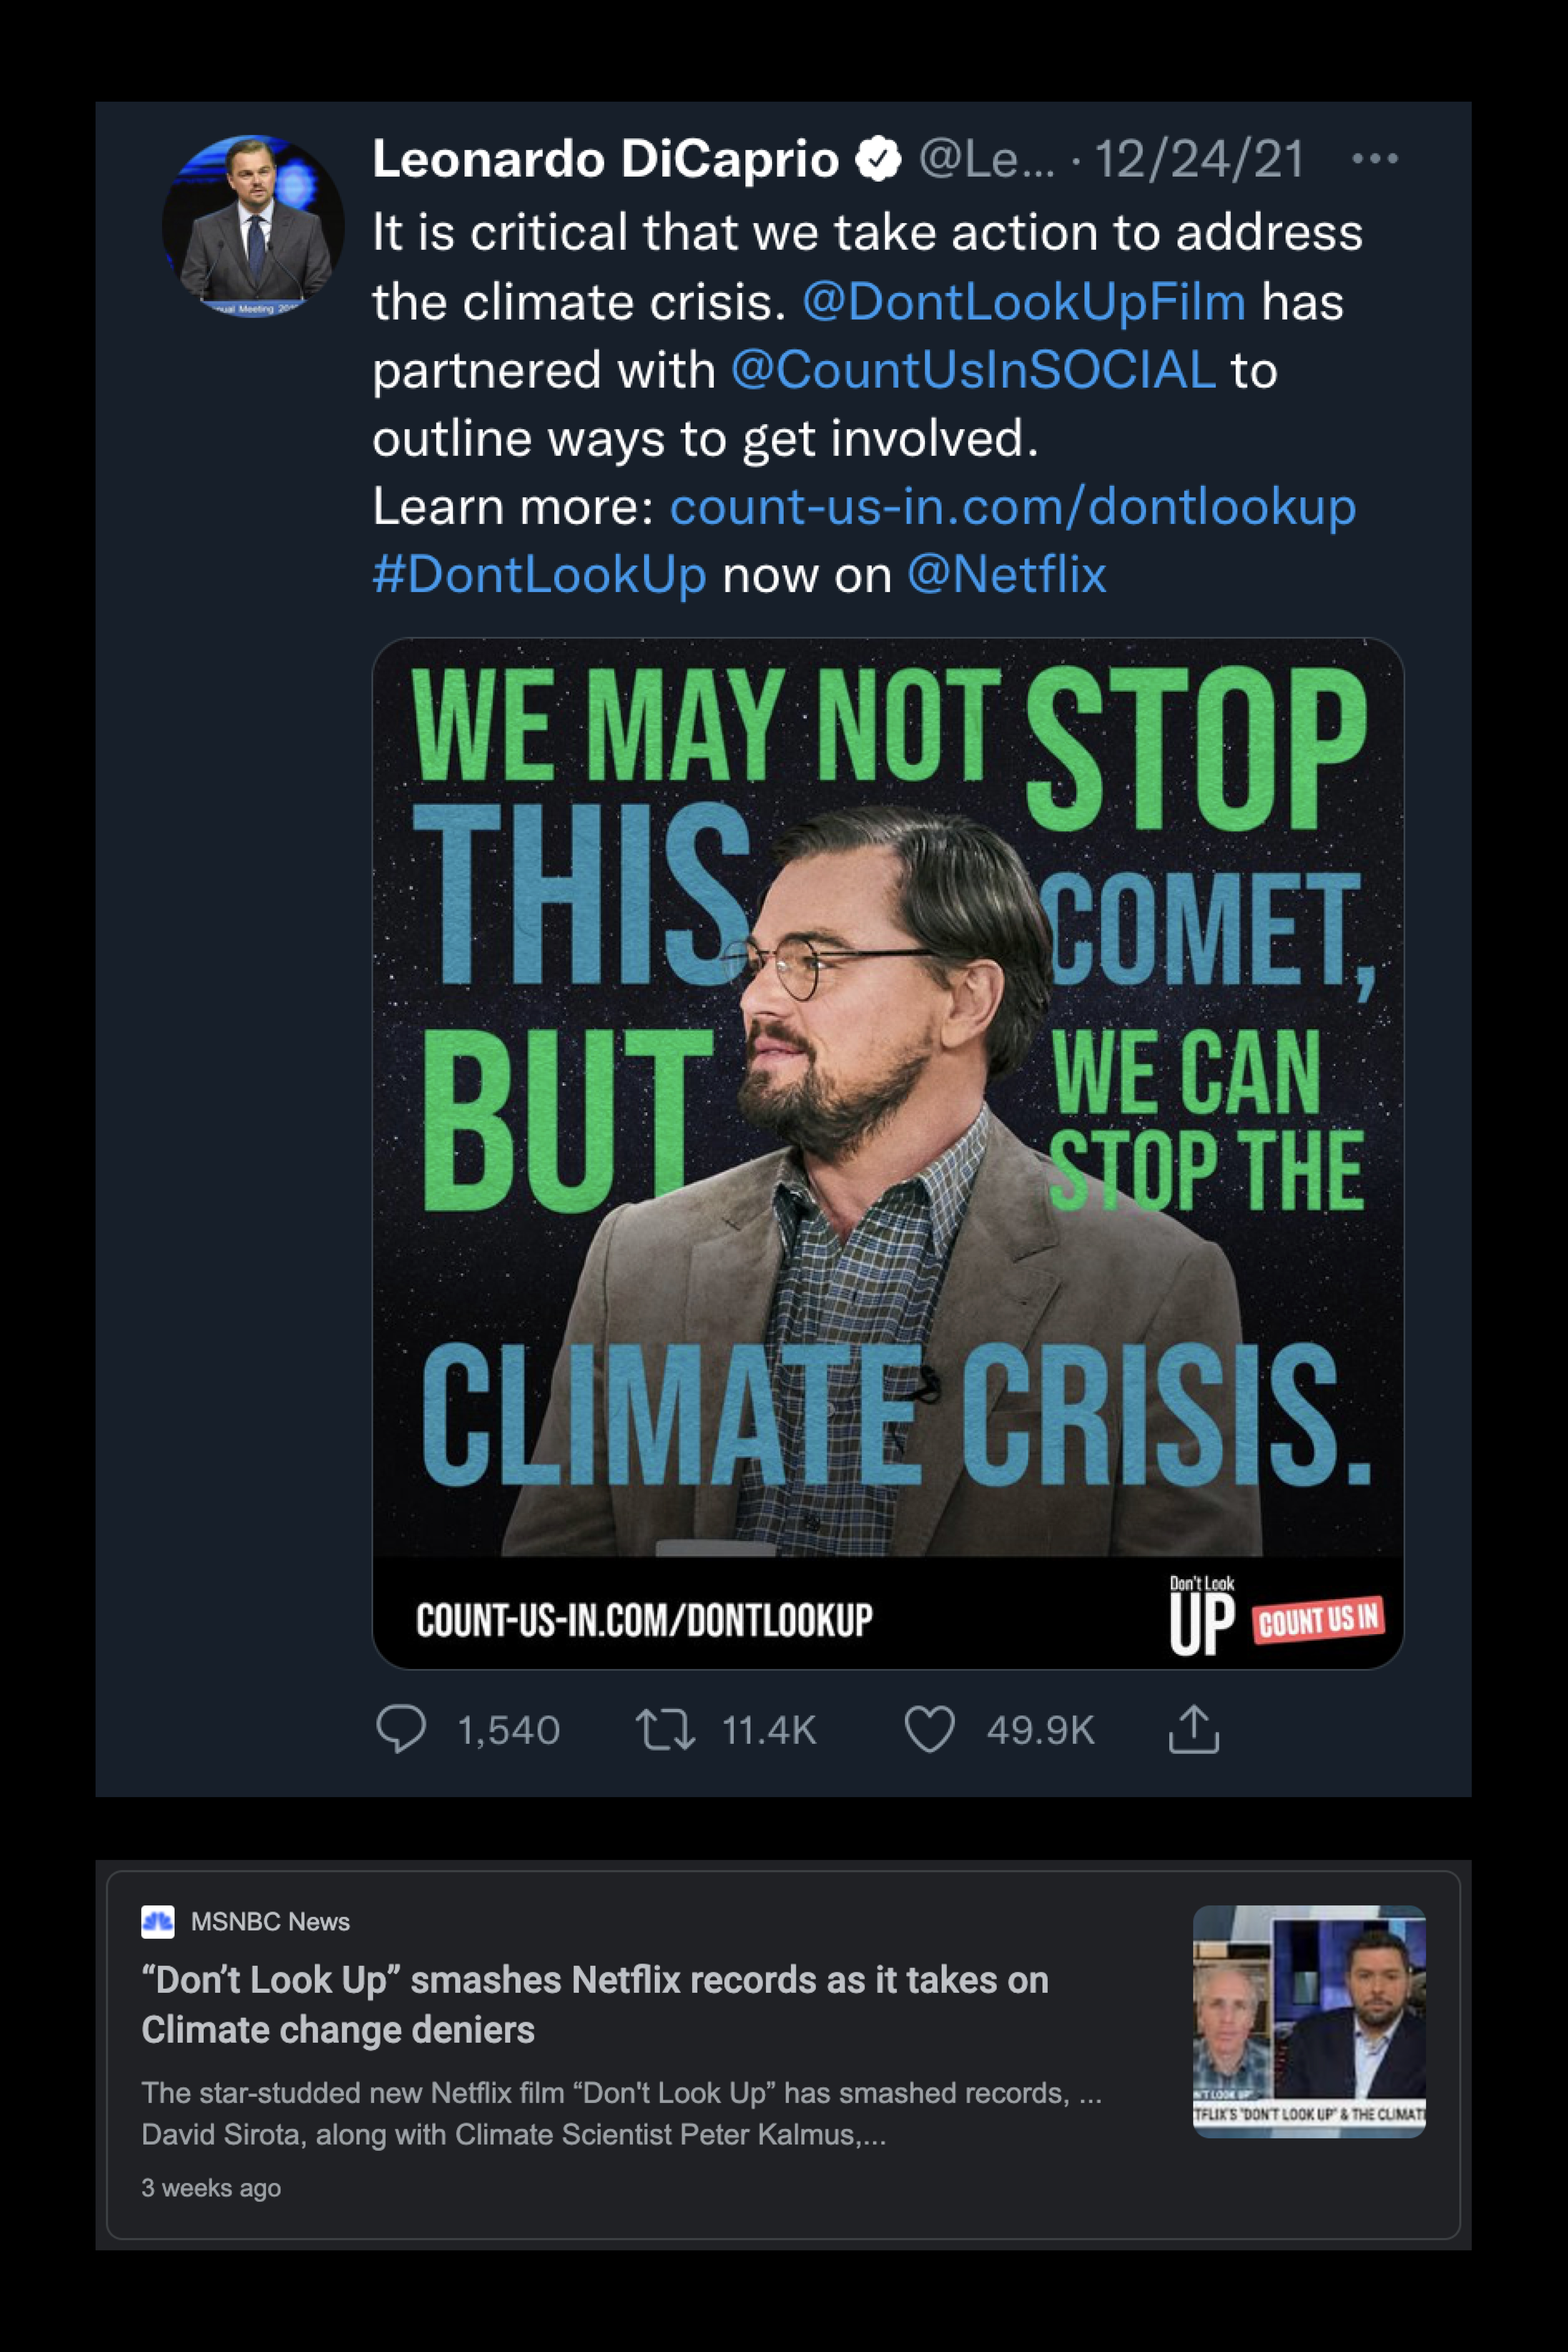Click the MSNBC video thumbnail
Viewport: 1568px width, 2352px height.
1309,2021
